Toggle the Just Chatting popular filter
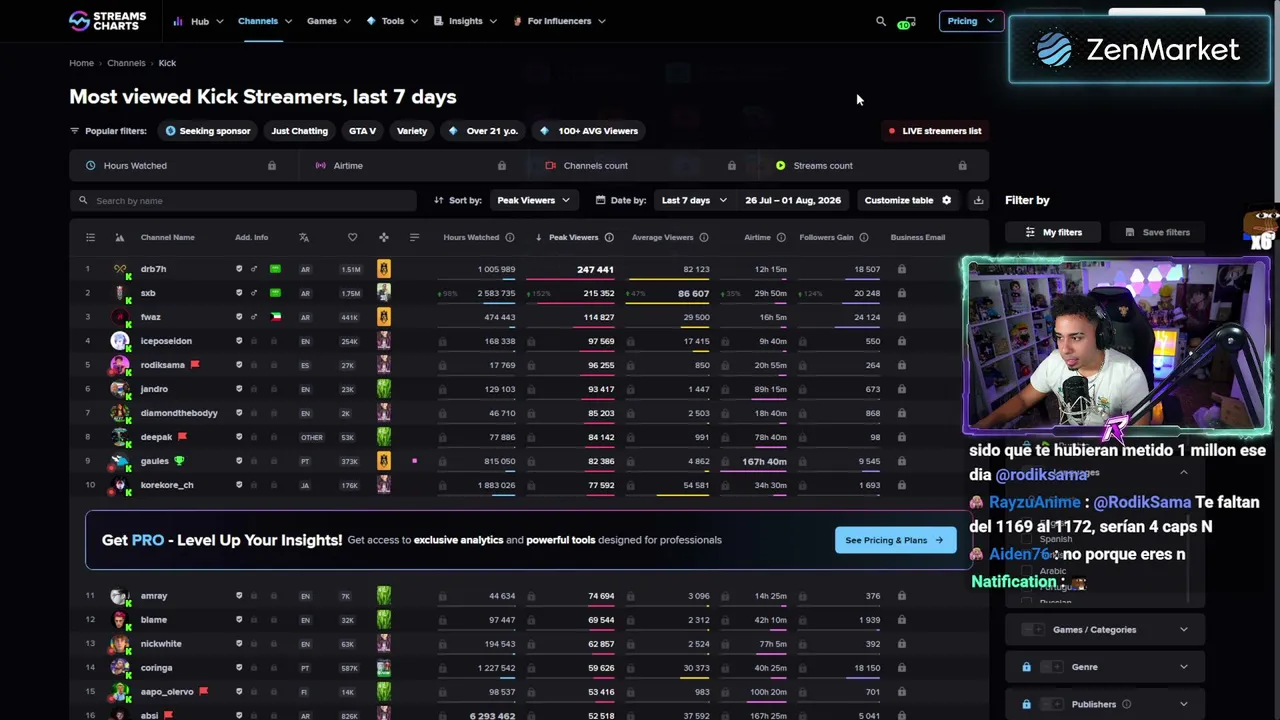The height and width of the screenshot is (720, 1280). pos(299,131)
